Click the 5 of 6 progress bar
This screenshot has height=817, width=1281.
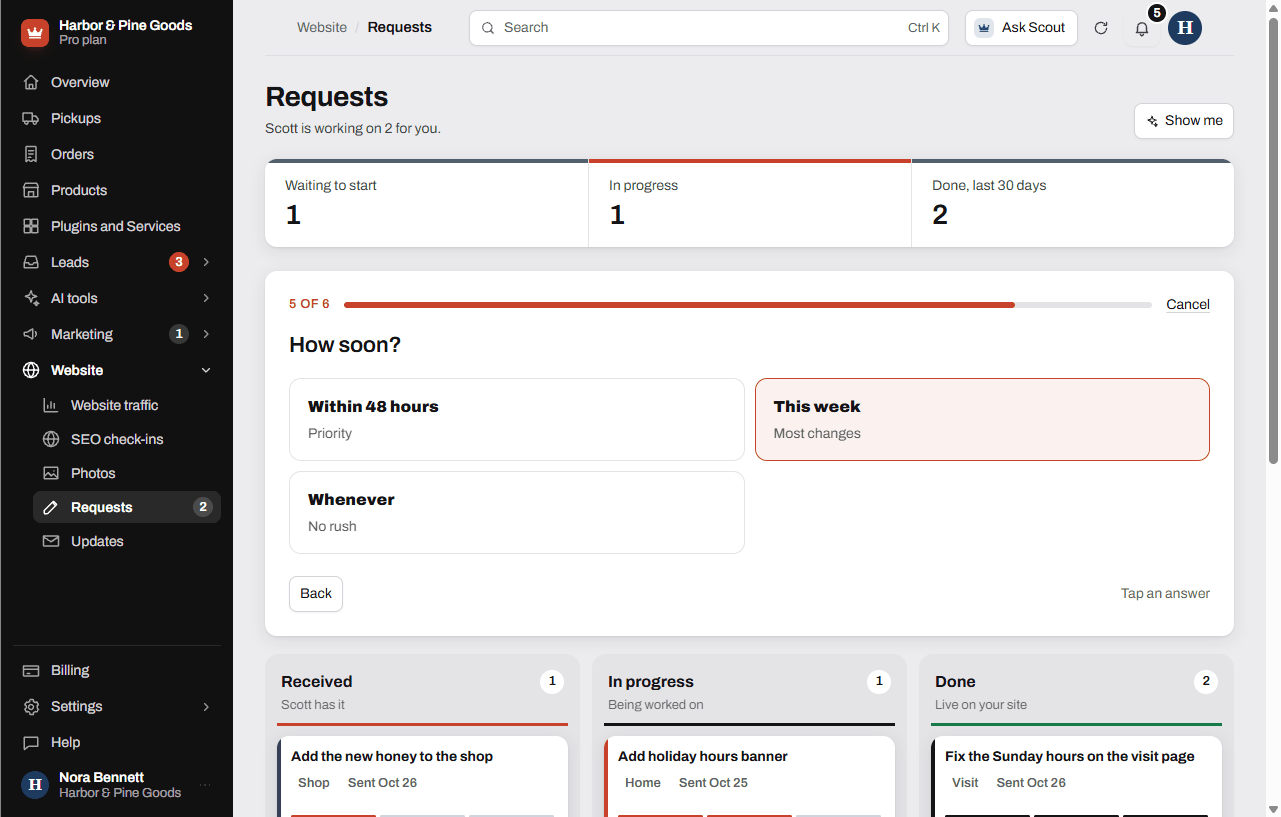tap(747, 305)
